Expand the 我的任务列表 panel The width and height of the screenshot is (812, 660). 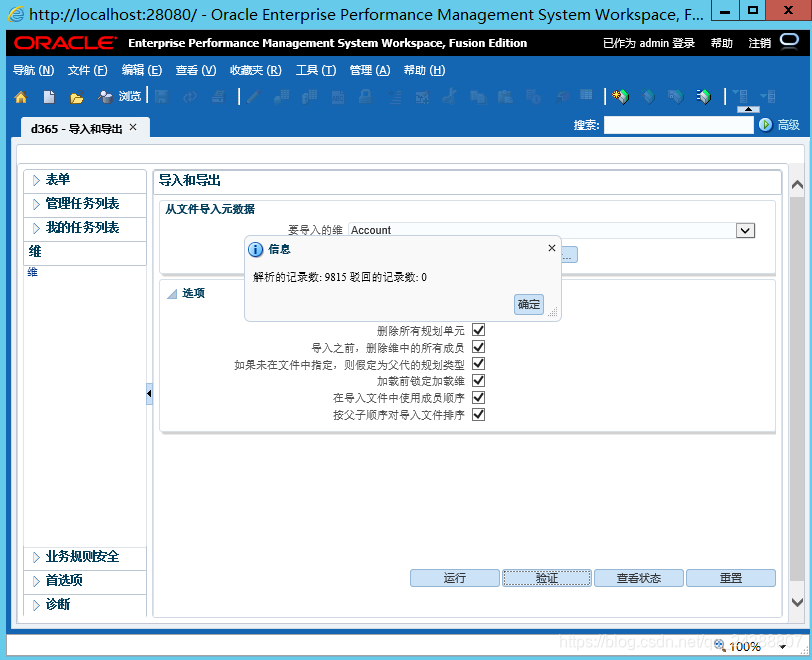click(36, 228)
